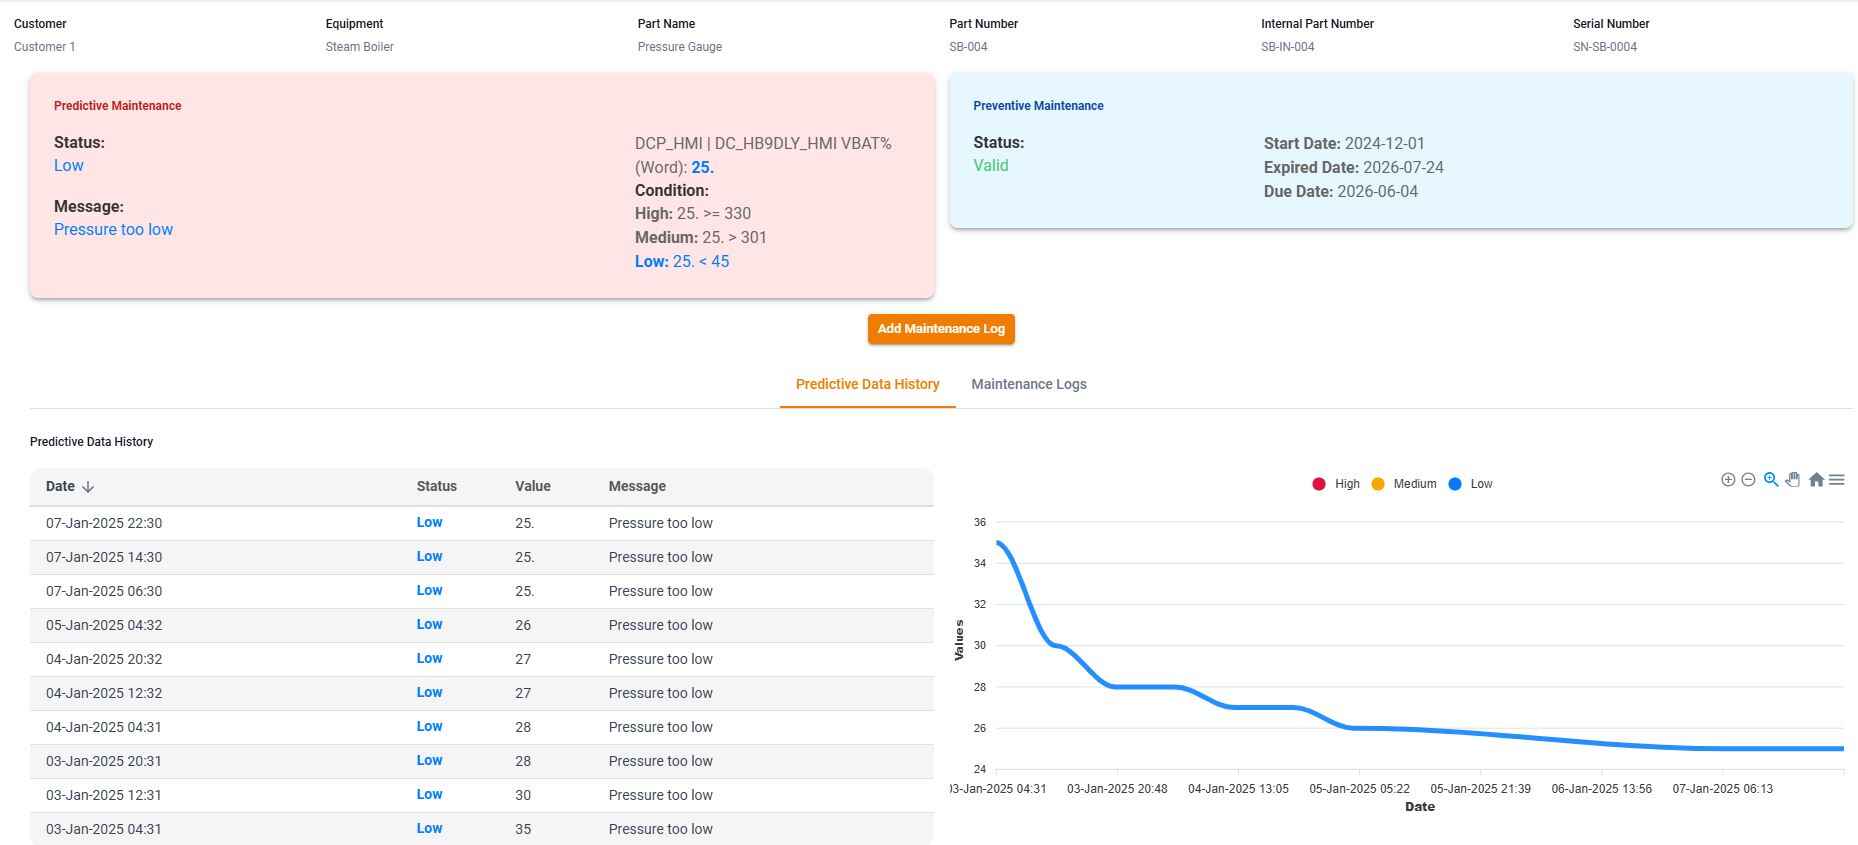Switch to the Predictive Data History tab
Viewport: 1858px width, 845px height.
tap(867, 384)
